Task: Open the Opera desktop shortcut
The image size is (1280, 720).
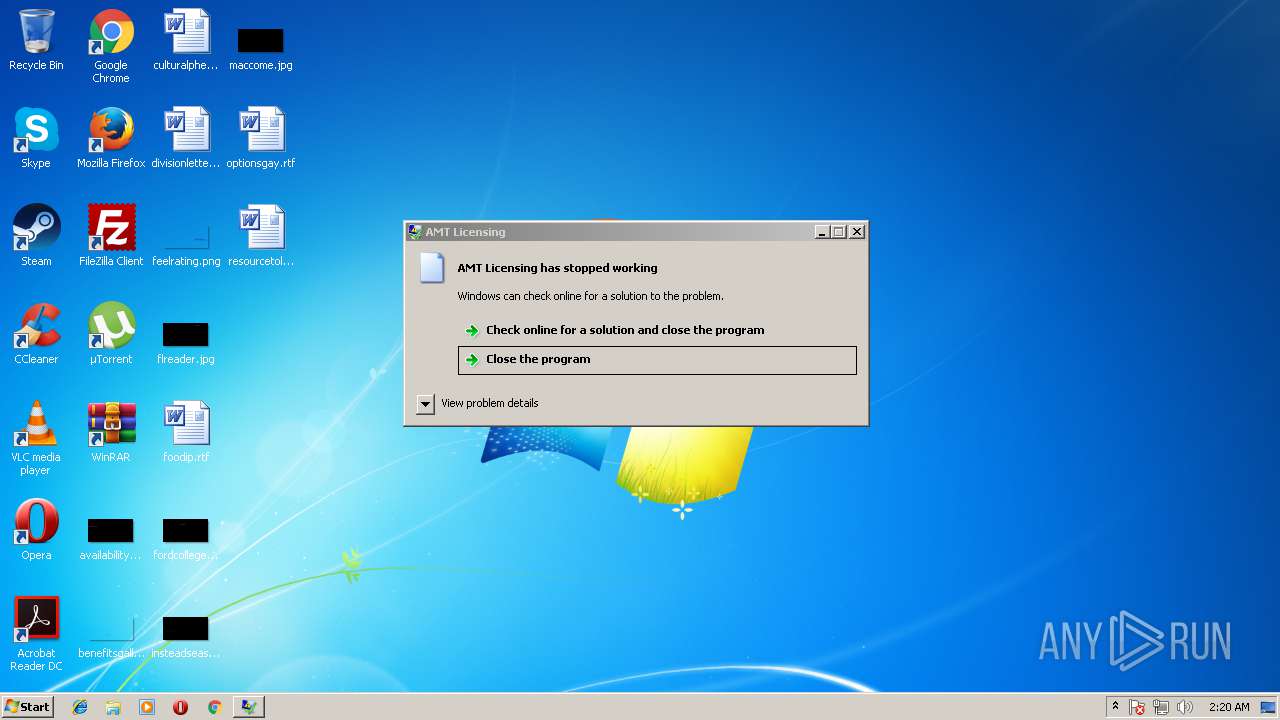Action: pyautogui.click(x=36, y=531)
